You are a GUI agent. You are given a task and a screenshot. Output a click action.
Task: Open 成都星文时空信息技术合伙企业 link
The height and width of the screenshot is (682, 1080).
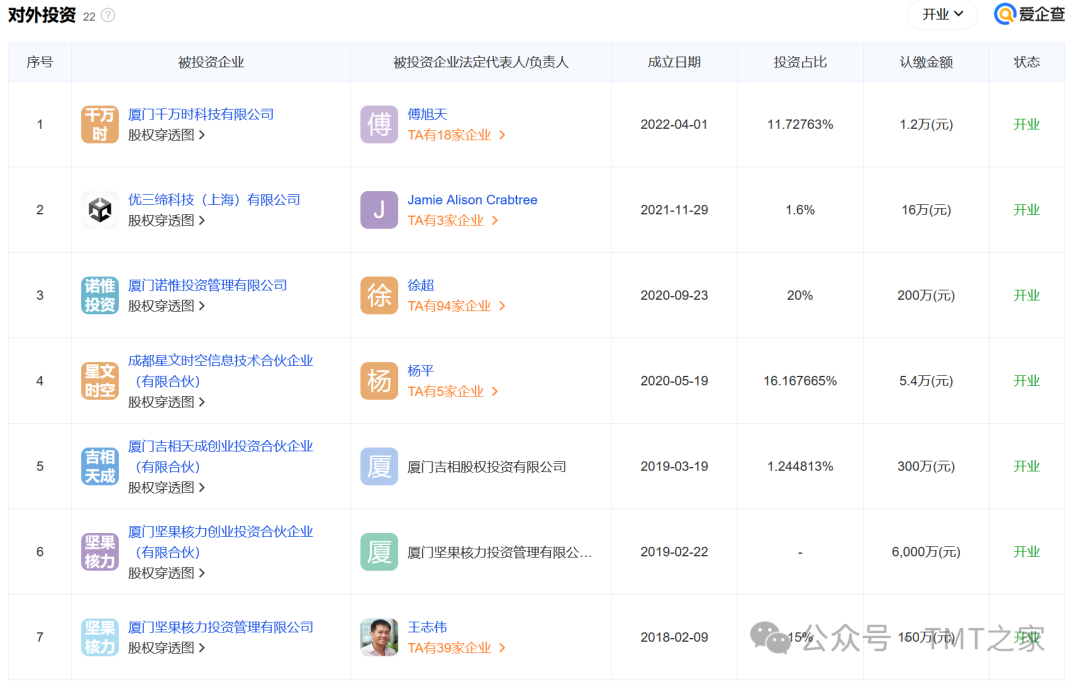(220, 361)
